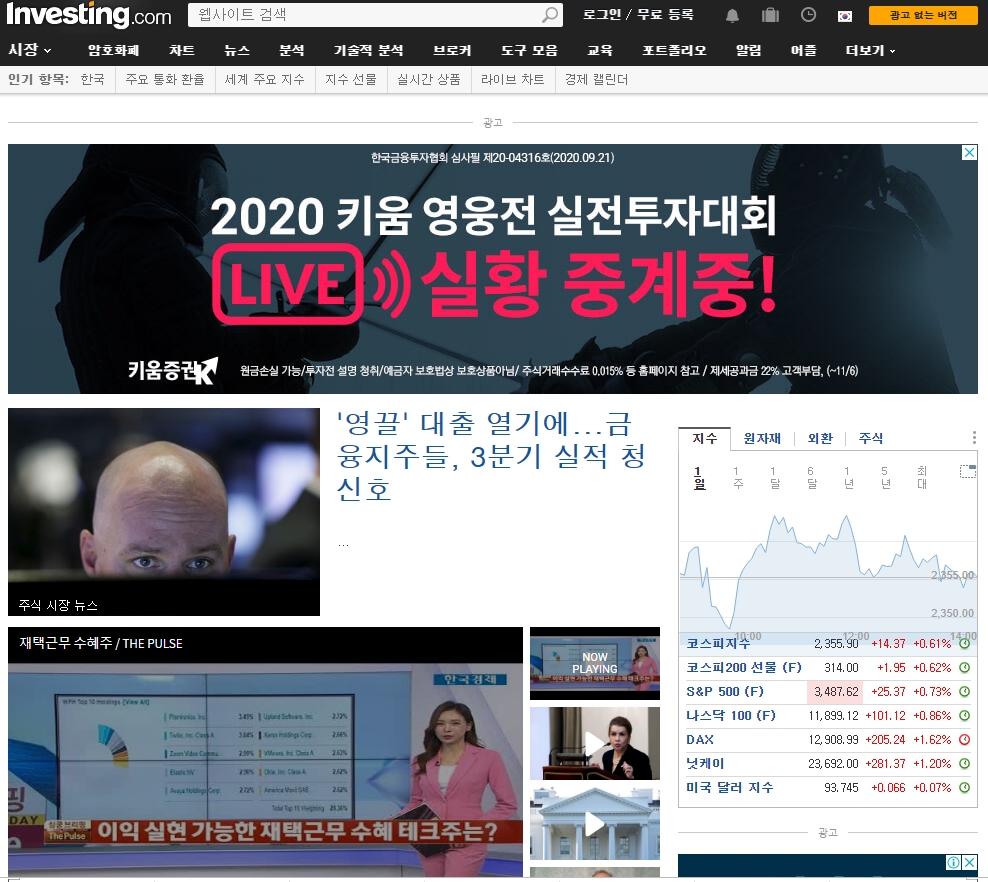Click the clock icon in header
Image resolution: width=988 pixels, height=882 pixels.
click(x=808, y=14)
